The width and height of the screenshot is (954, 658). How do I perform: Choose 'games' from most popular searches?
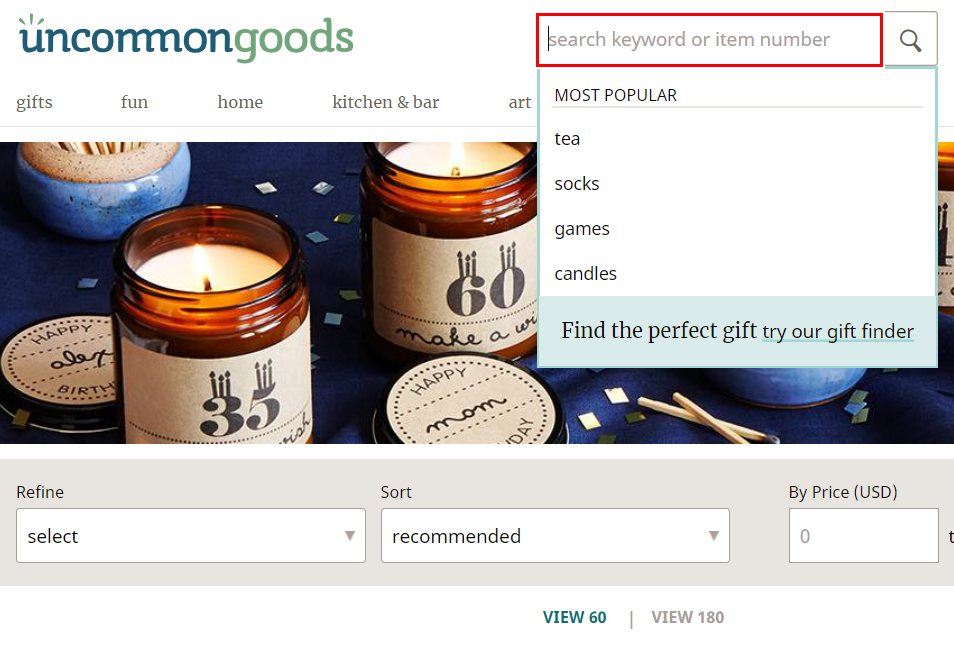(x=582, y=229)
